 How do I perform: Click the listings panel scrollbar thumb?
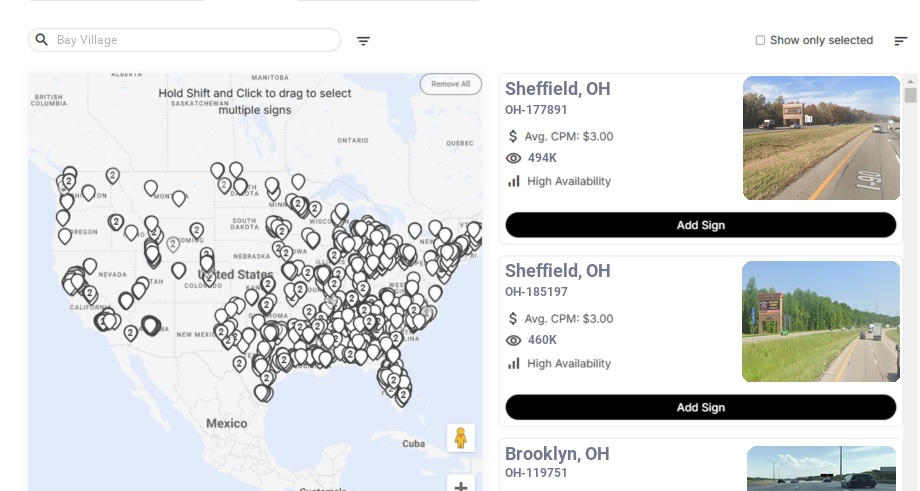click(910, 95)
